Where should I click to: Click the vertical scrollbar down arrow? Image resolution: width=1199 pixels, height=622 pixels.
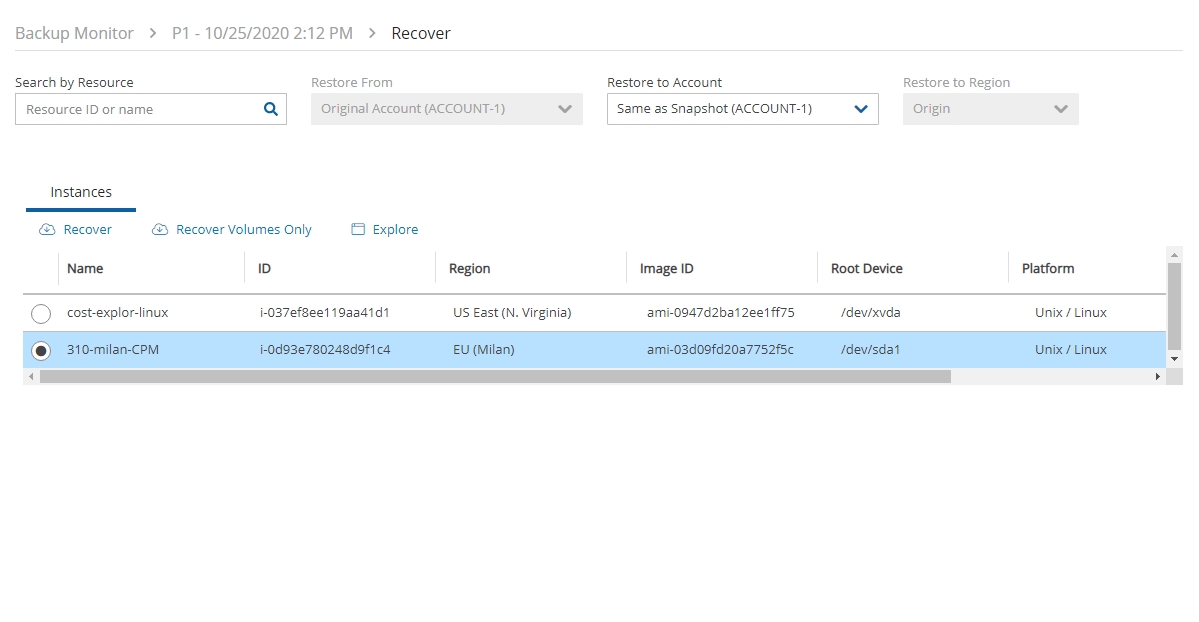pos(1175,358)
